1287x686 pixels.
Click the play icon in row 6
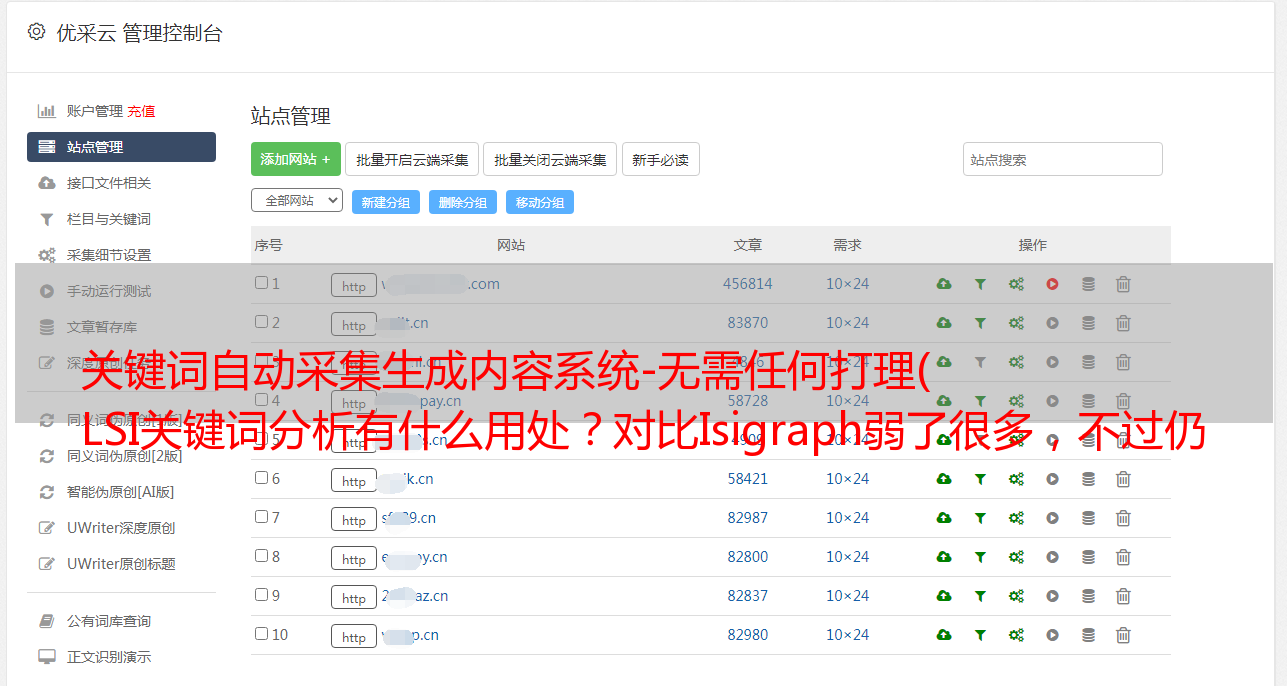click(x=1052, y=479)
